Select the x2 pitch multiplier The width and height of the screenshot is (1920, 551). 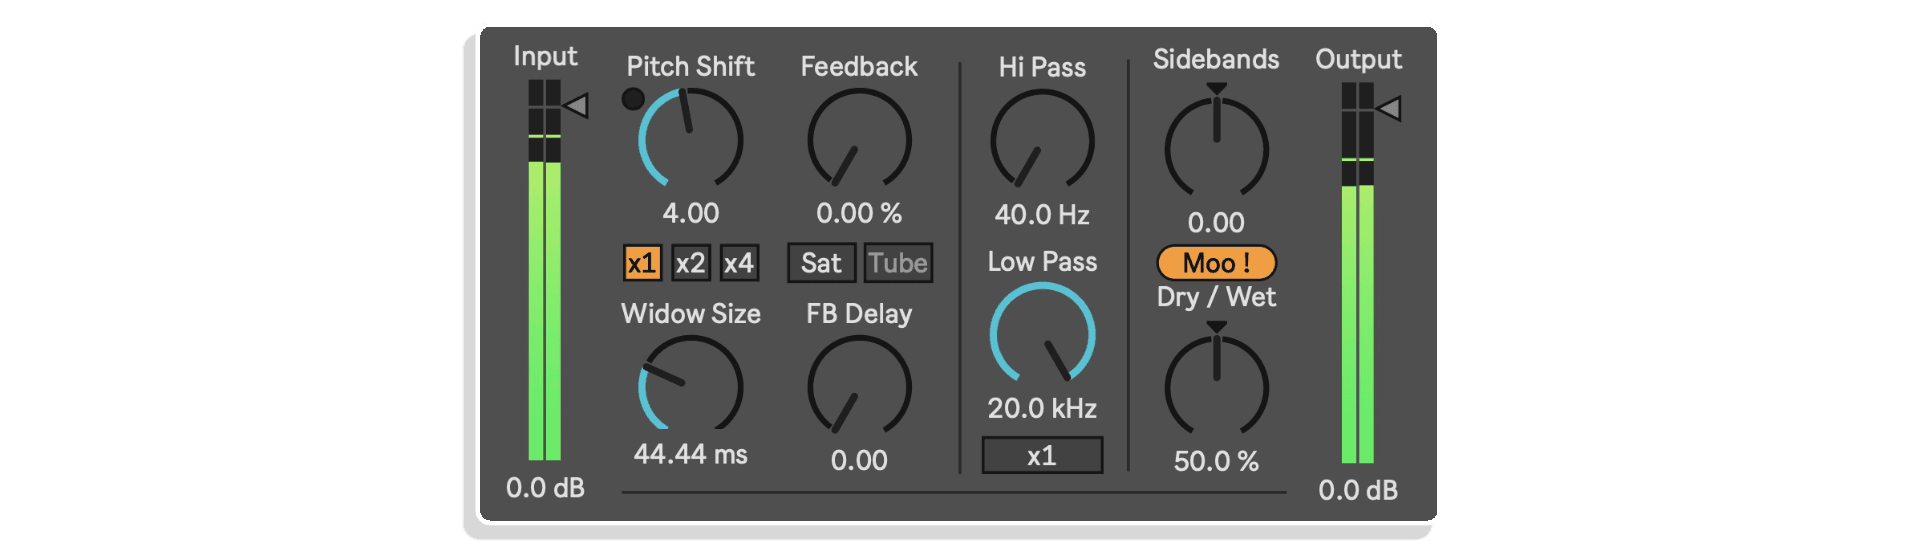(x=690, y=263)
